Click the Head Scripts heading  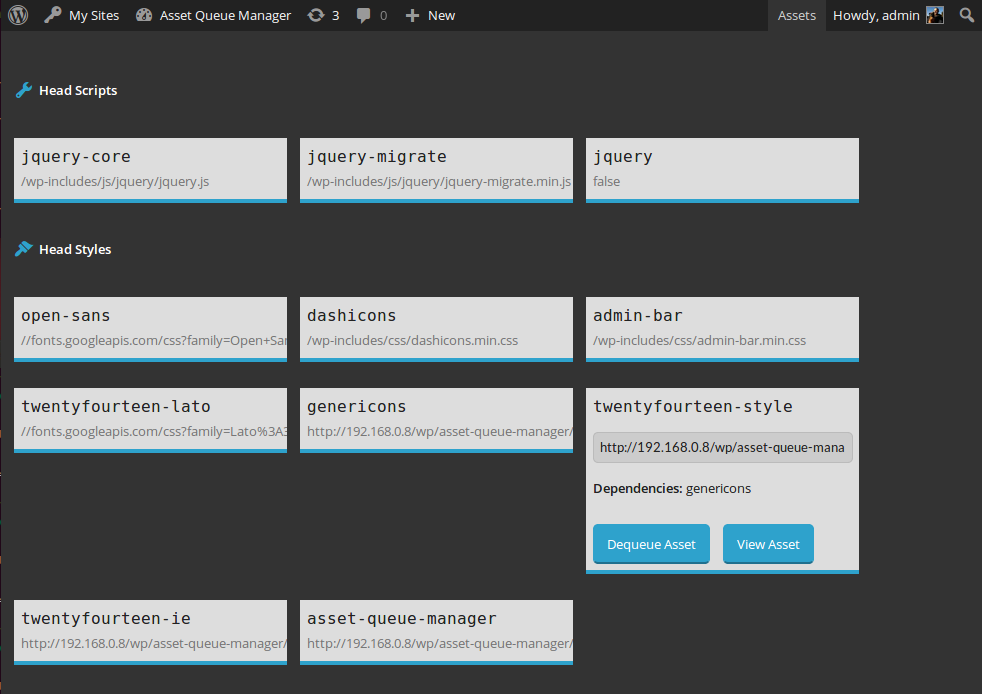pos(78,90)
